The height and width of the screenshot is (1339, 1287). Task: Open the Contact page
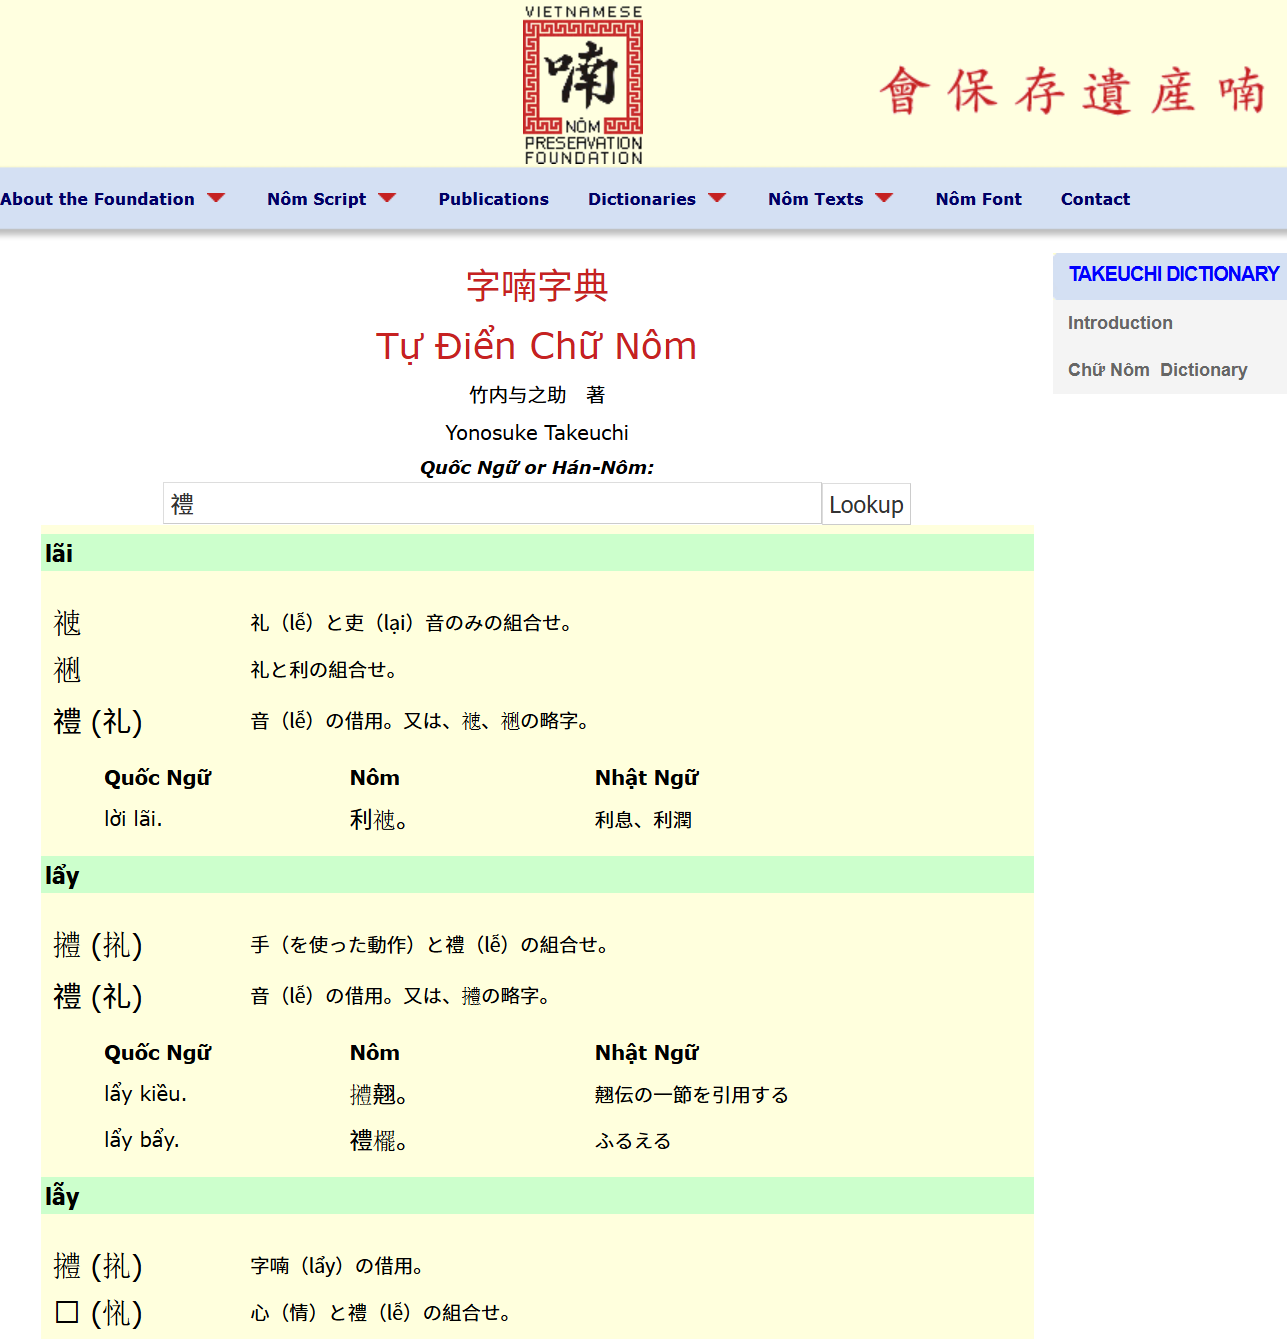click(x=1095, y=199)
